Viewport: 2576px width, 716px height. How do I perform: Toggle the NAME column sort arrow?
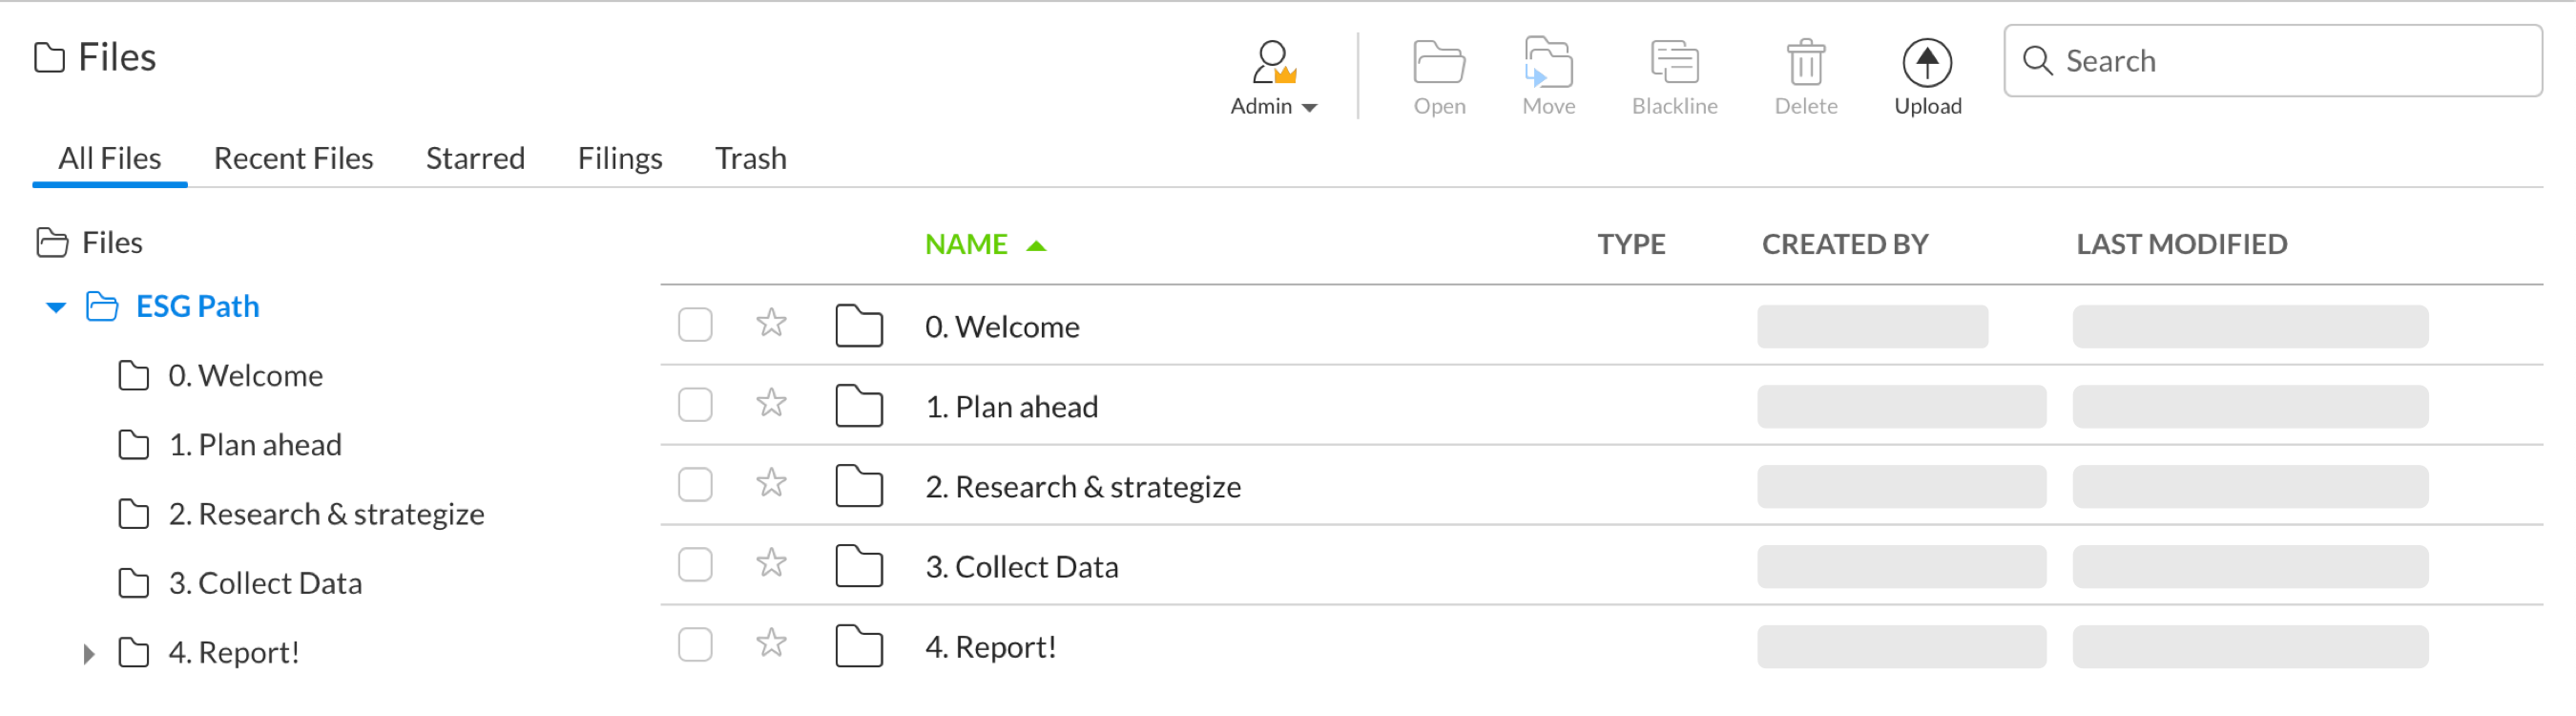(x=1036, y=246)
